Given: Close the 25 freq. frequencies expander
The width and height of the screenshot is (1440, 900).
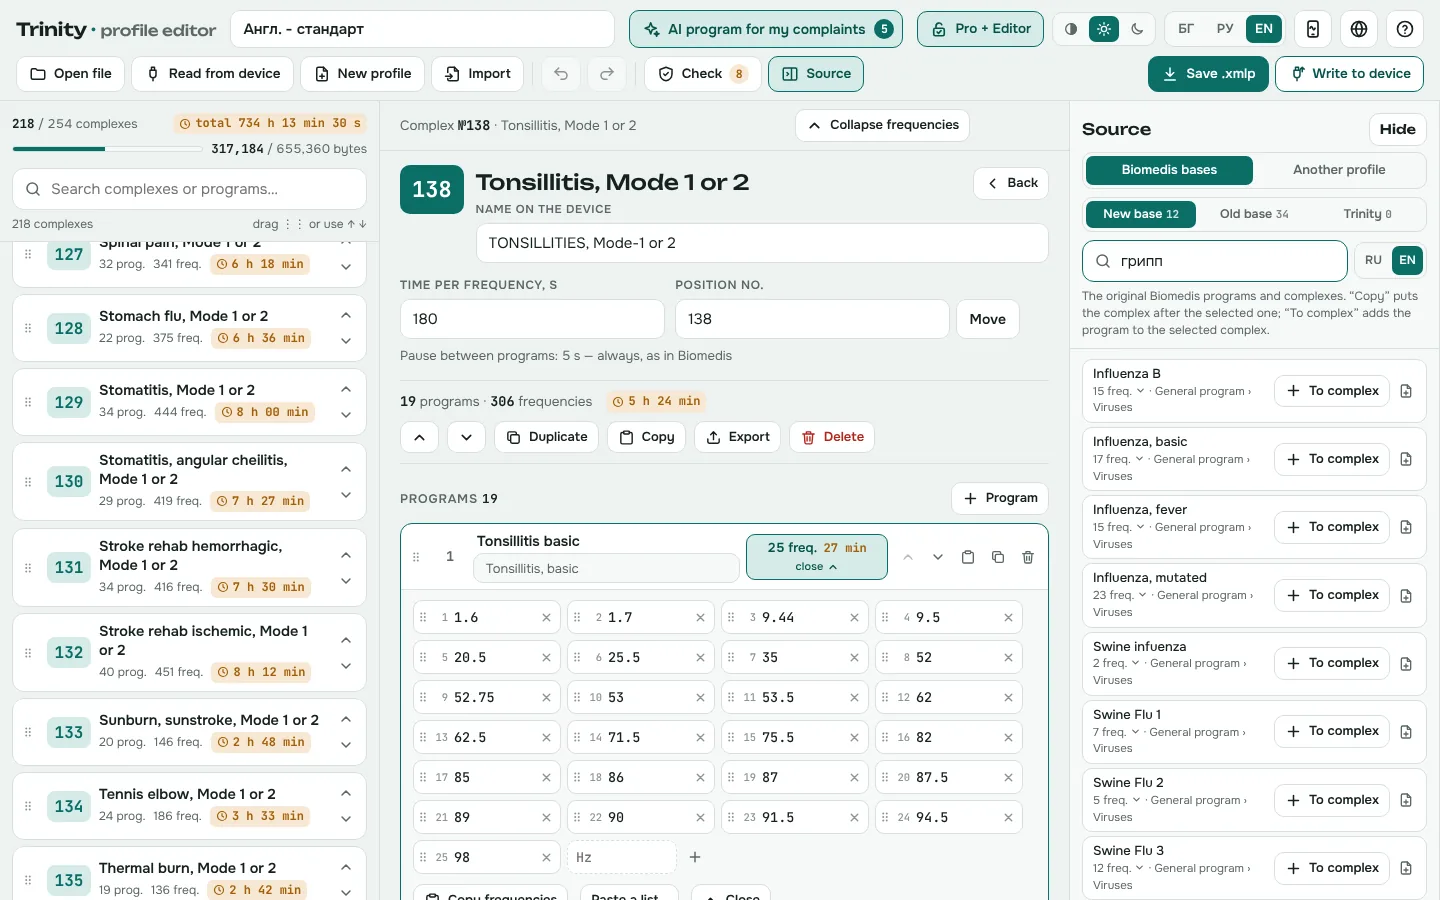Looking at the screenshot, I should pos(816,557).
